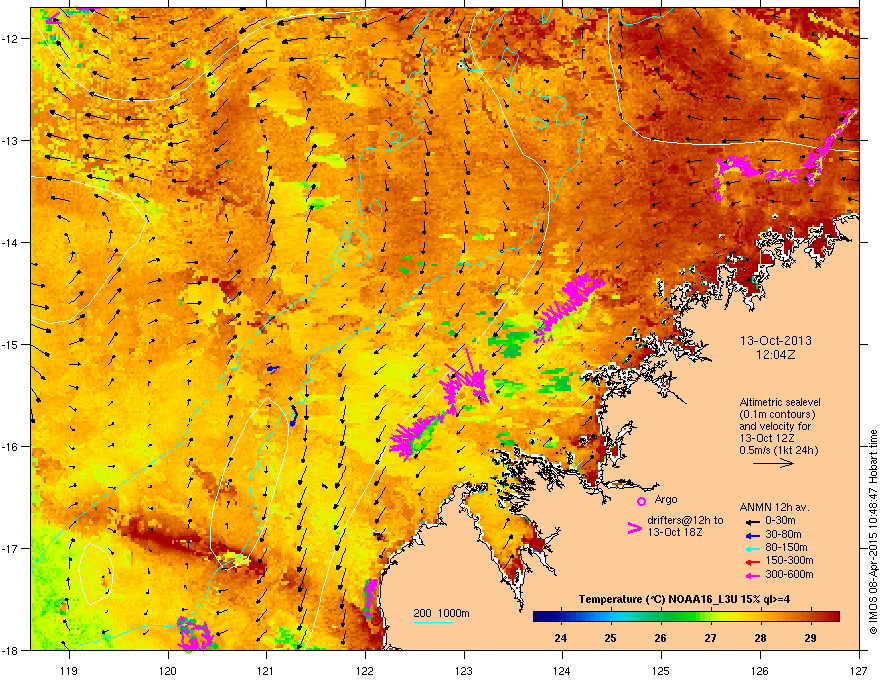Click the longitude label '120'
880x680 pixels.
pos(168,671)
